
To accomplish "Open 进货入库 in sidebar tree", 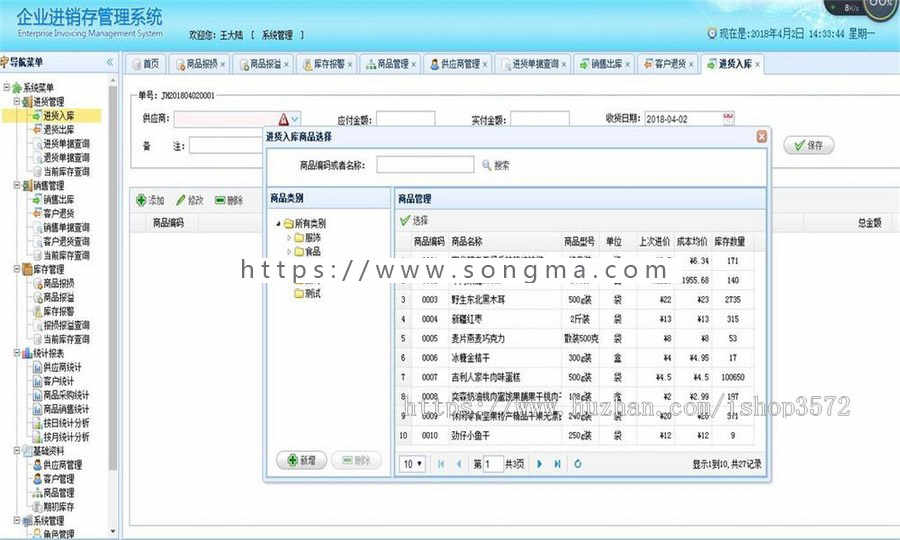I will point(58,116).
